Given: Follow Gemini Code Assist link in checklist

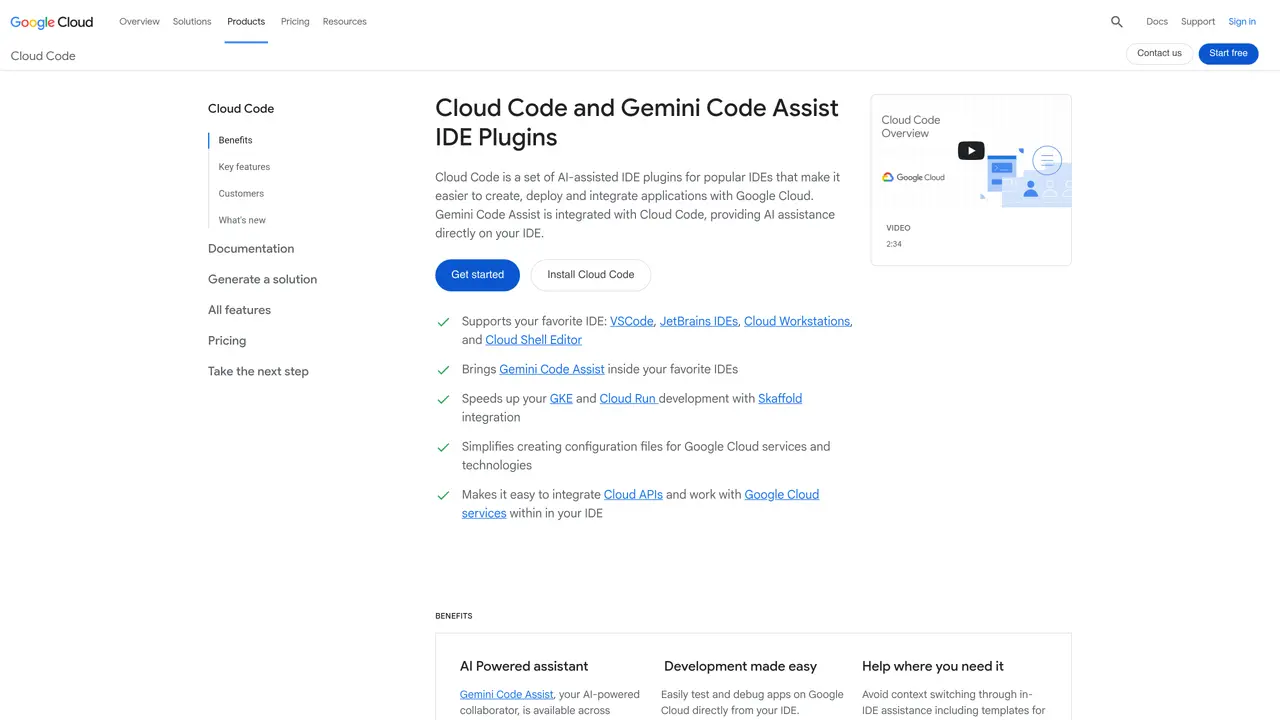Looking at the screenshot, I should coord(552,369).
